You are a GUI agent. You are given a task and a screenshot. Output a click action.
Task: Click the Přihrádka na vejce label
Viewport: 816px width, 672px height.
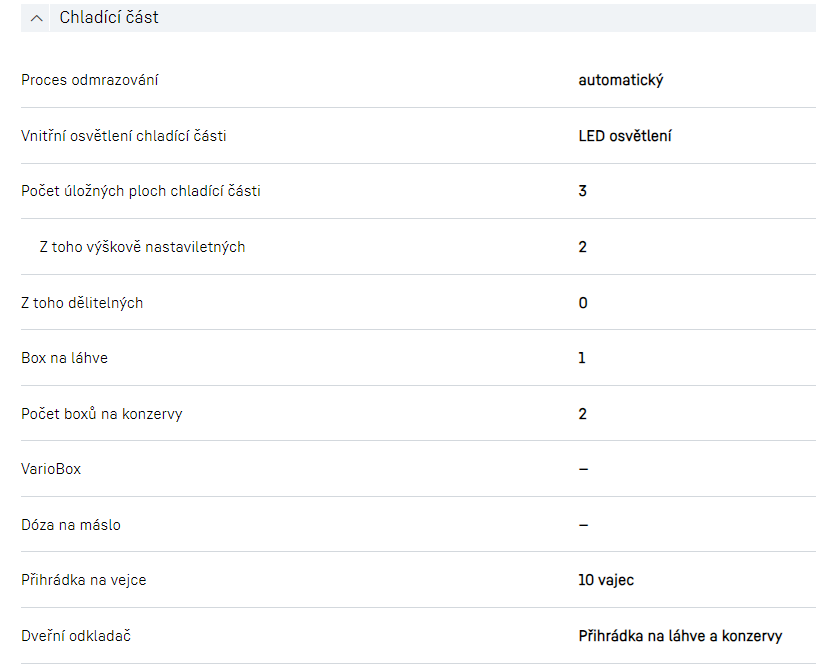(x=84, y=580)
